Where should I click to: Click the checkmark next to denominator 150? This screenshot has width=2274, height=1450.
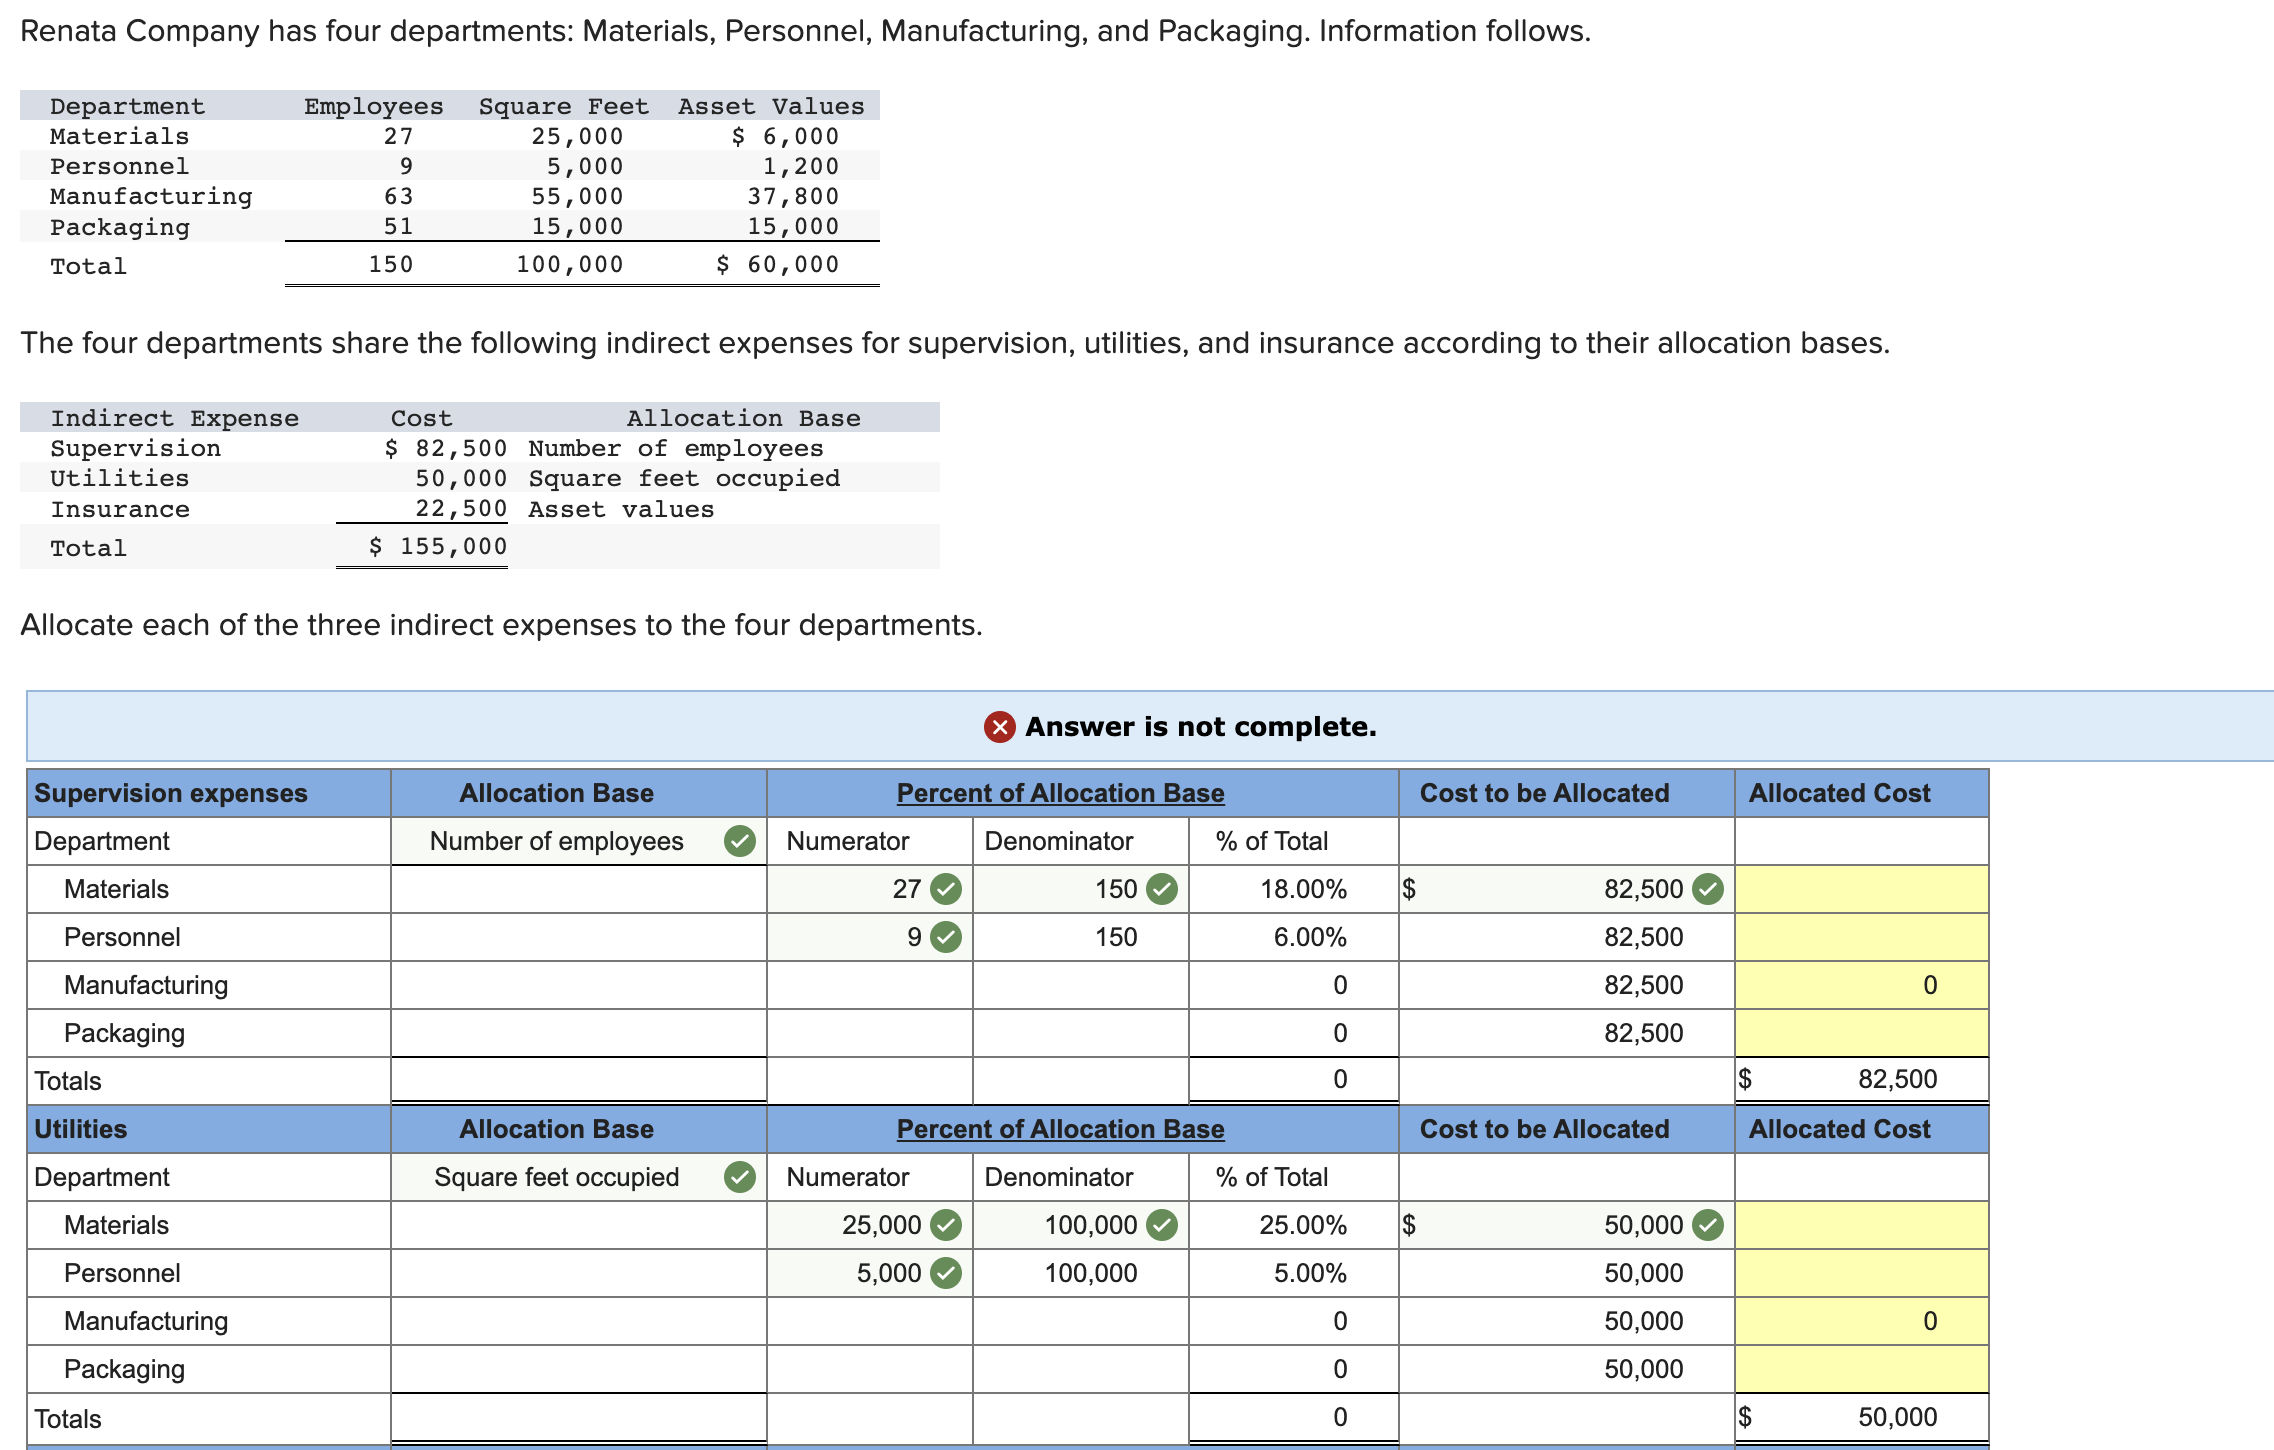tap(1162, 889)
